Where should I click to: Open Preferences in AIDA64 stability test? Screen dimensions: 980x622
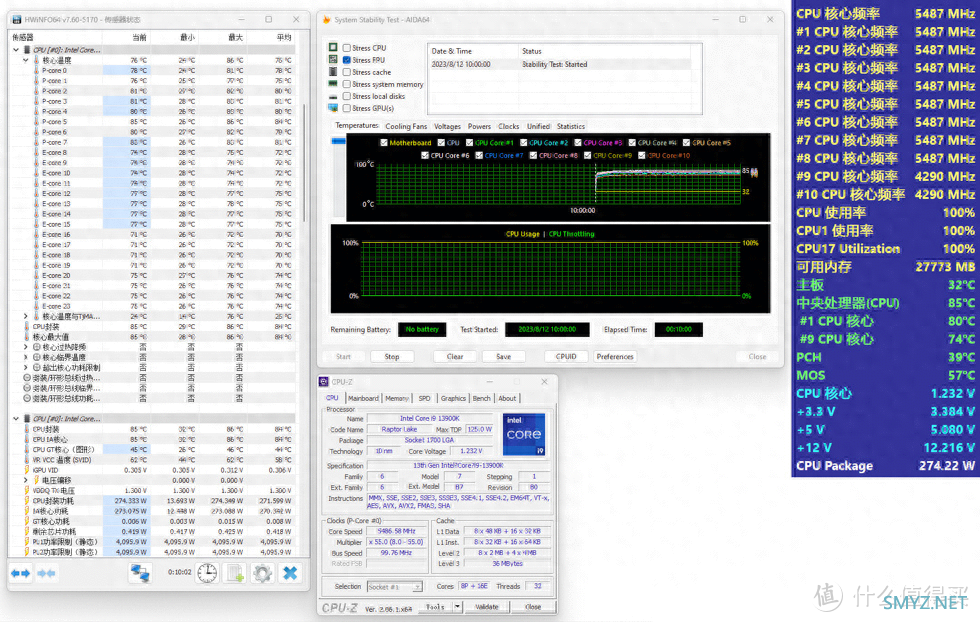coord(615,357)
